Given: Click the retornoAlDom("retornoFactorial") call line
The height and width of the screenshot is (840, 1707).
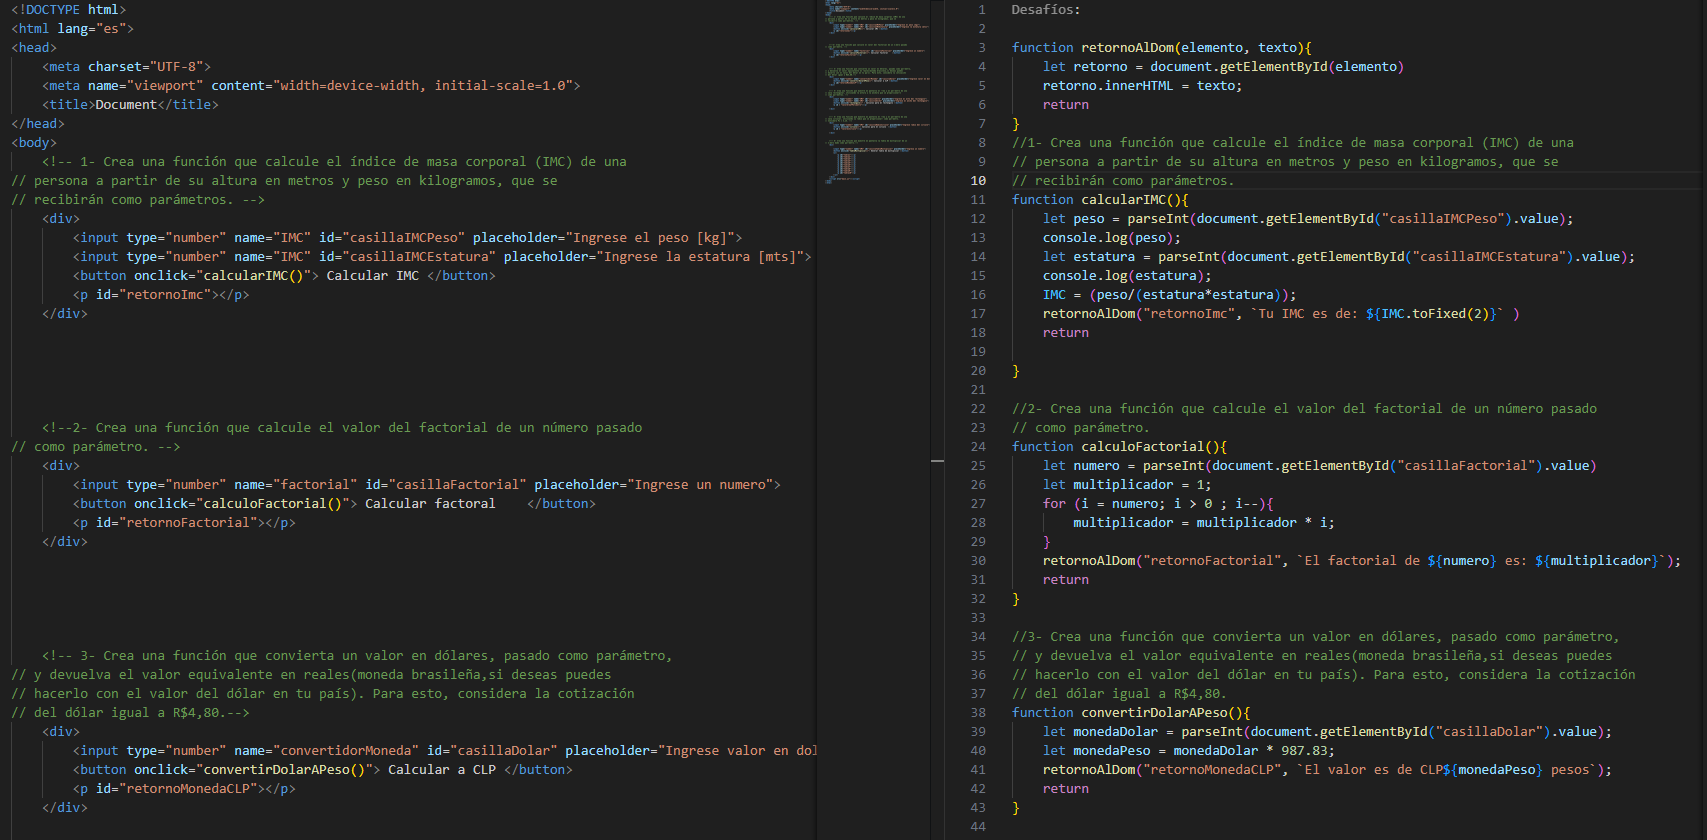Looking at the screenshot, I should pyautogui.click(x=1362, y=561).
